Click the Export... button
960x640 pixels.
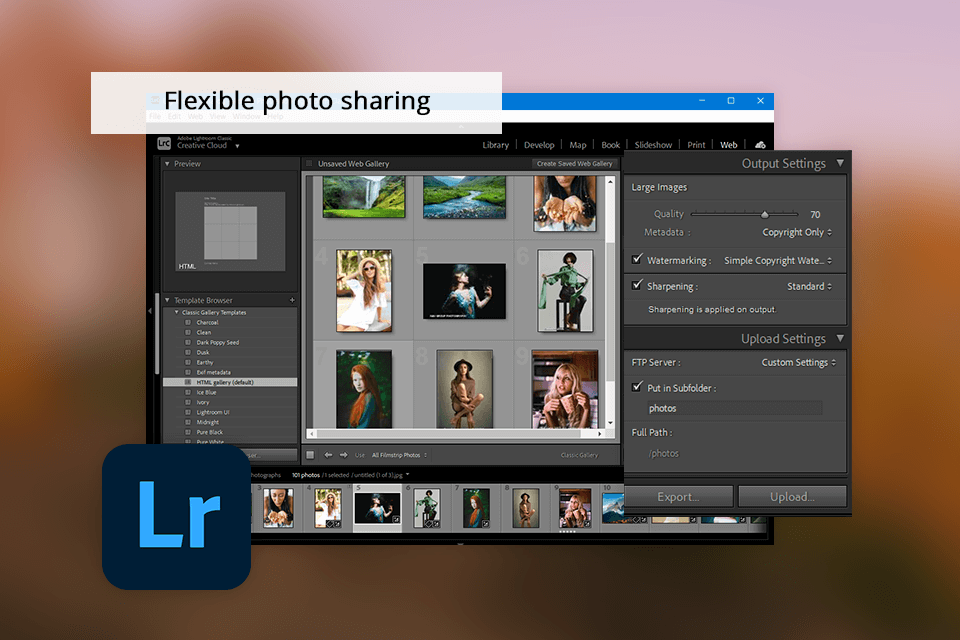pyautogui.click(x=678, y=497)
